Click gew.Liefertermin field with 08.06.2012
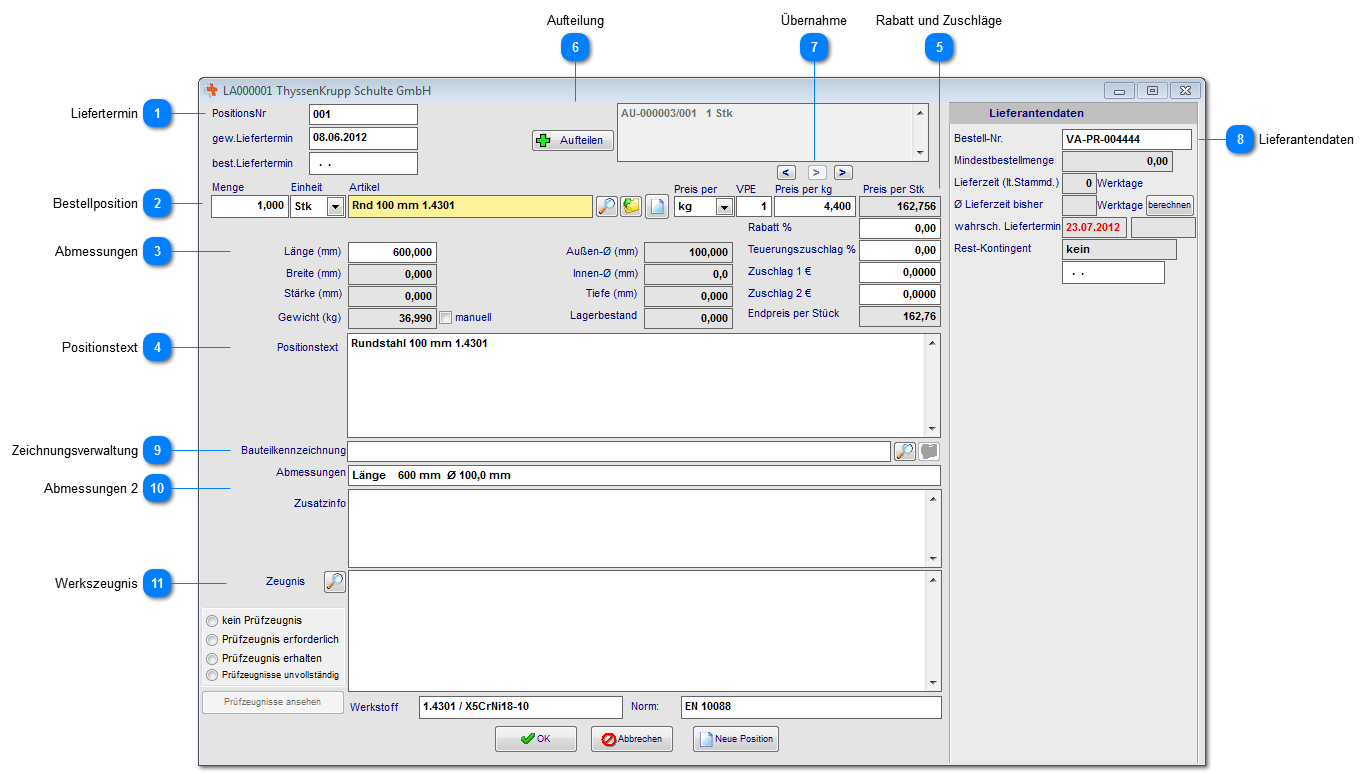1370x774 pixels. (363, 138)
